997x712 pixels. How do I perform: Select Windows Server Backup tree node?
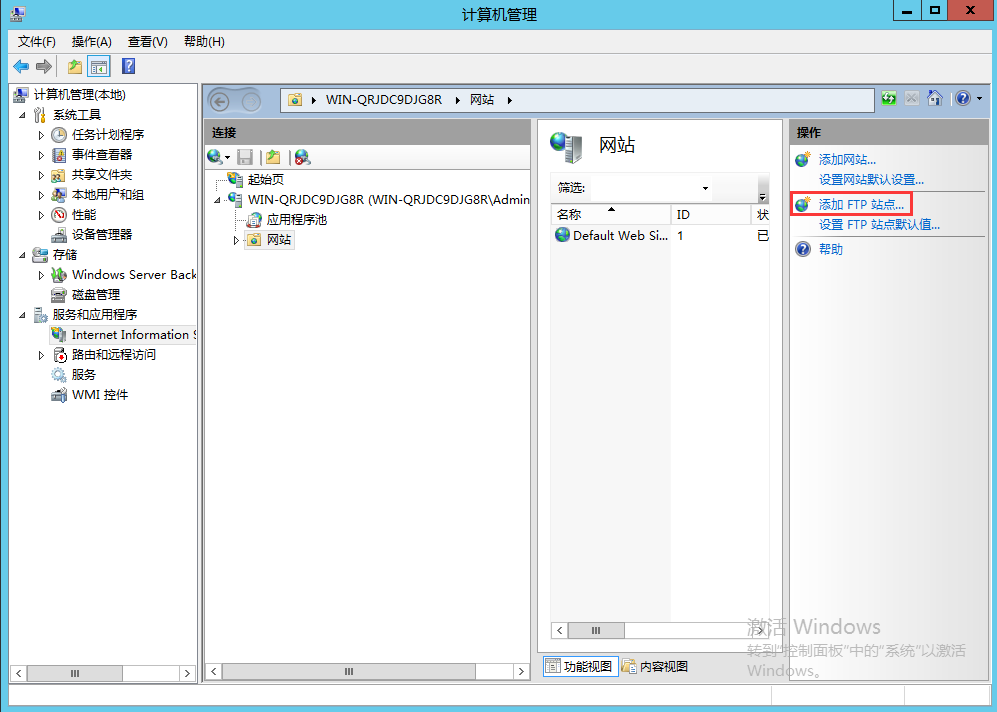pos(134,275)
